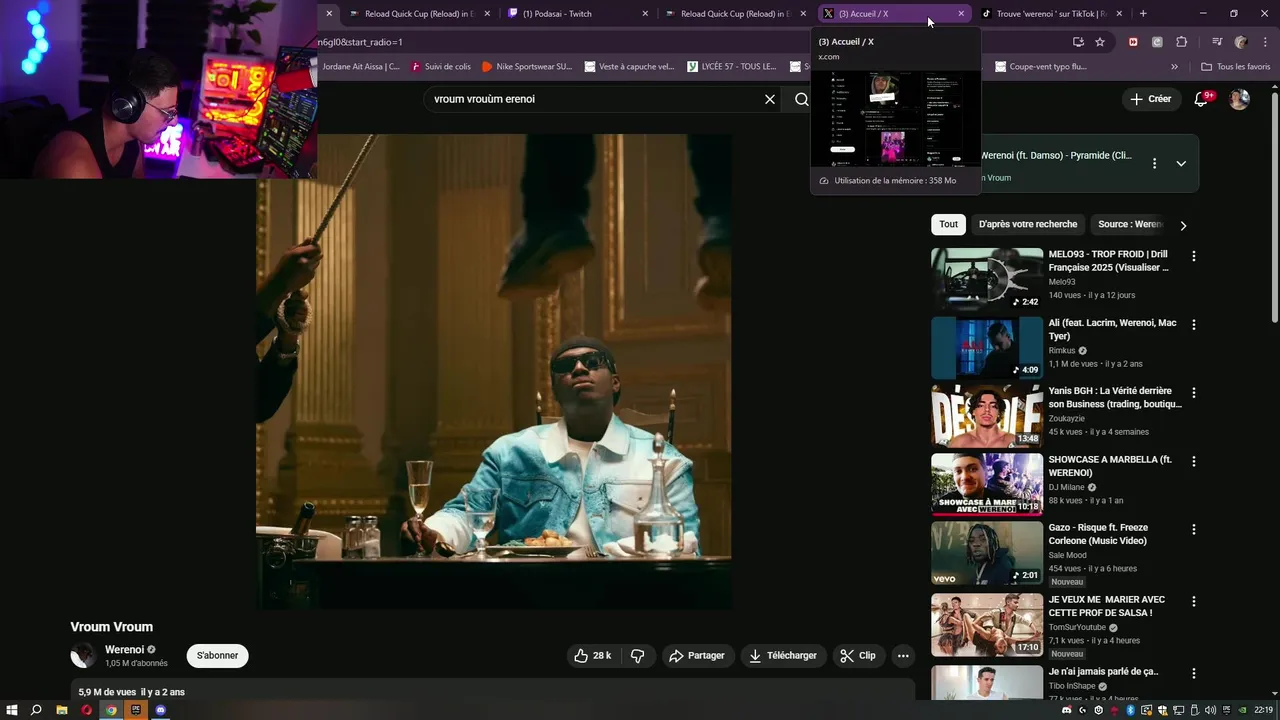Open options for Gazo - Risque video

point(1193,530)
